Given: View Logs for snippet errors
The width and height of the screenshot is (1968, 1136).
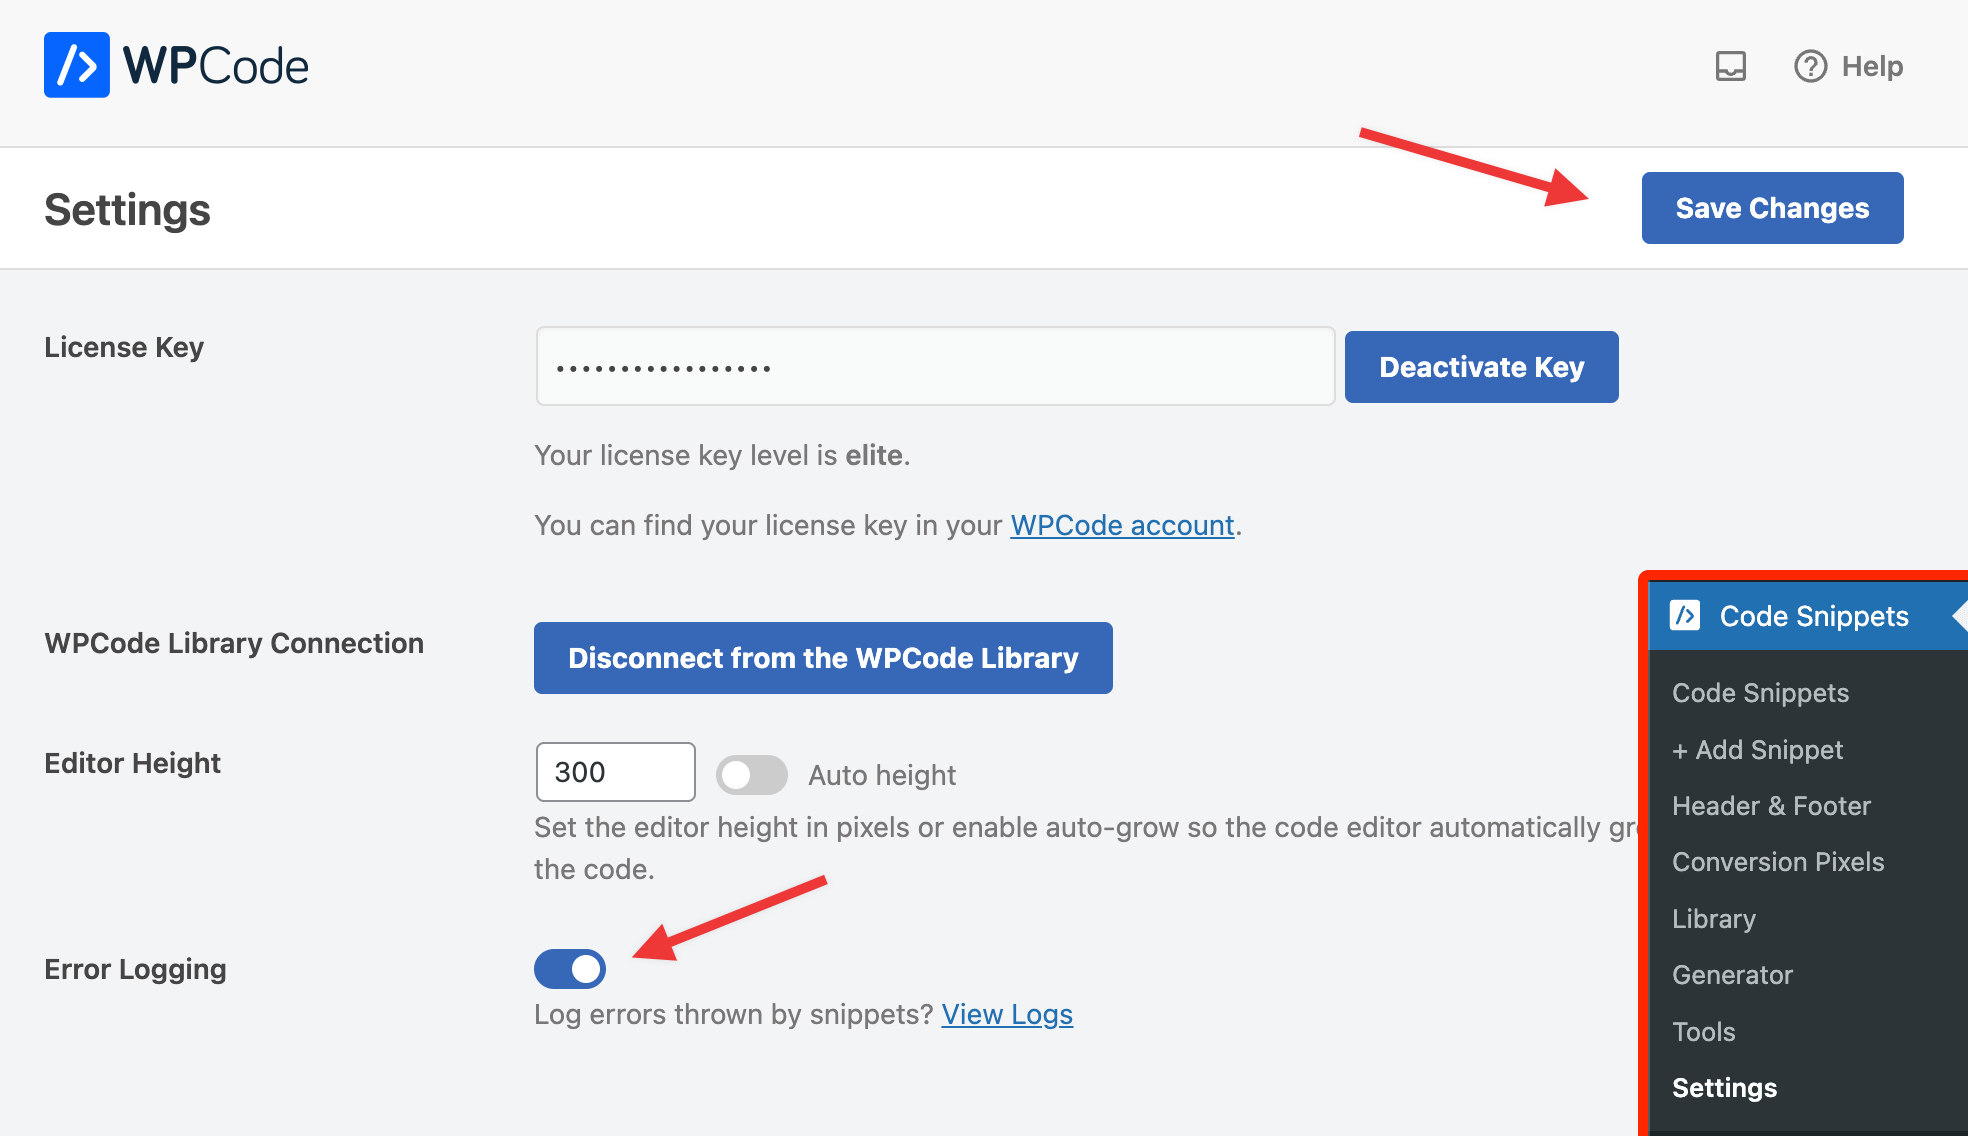Looking at the screenshot, I should click(1006, 1013).
